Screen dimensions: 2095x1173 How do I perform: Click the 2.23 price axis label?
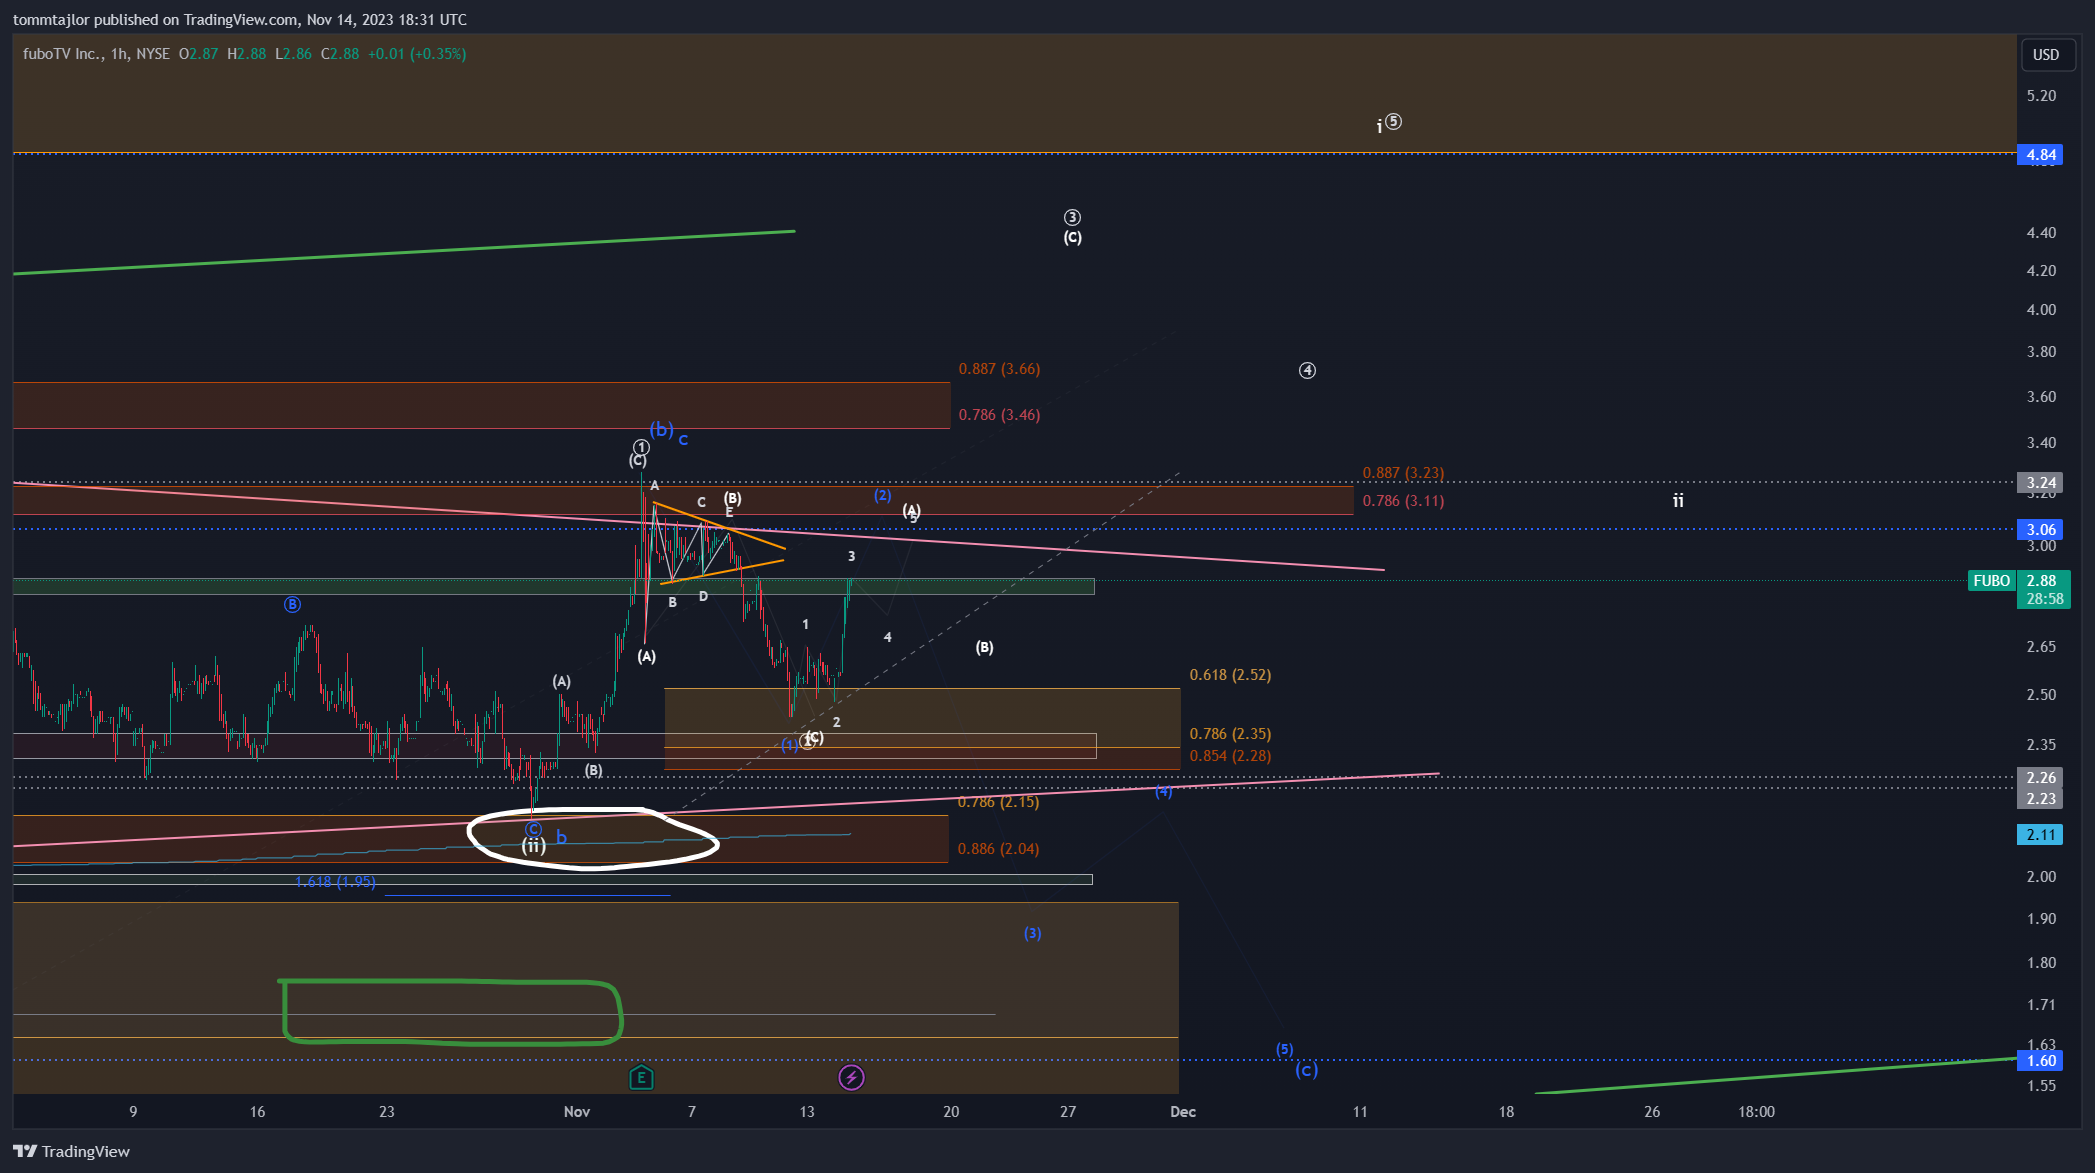pos(2040,799)
